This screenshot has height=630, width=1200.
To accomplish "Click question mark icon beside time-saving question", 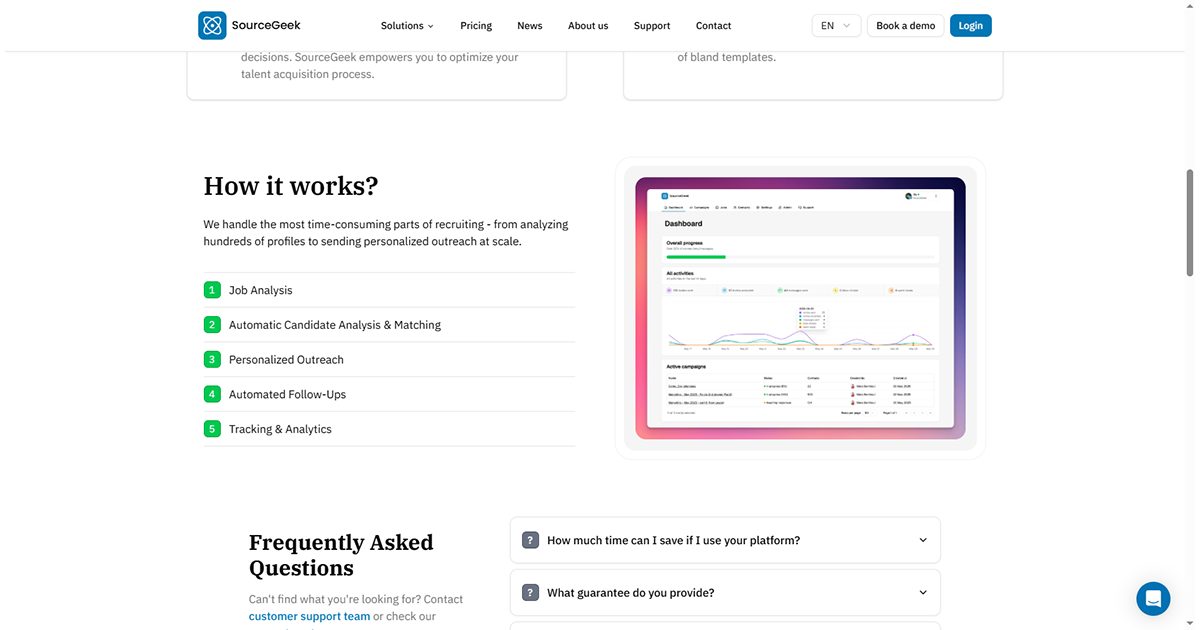I will (531, 540).
